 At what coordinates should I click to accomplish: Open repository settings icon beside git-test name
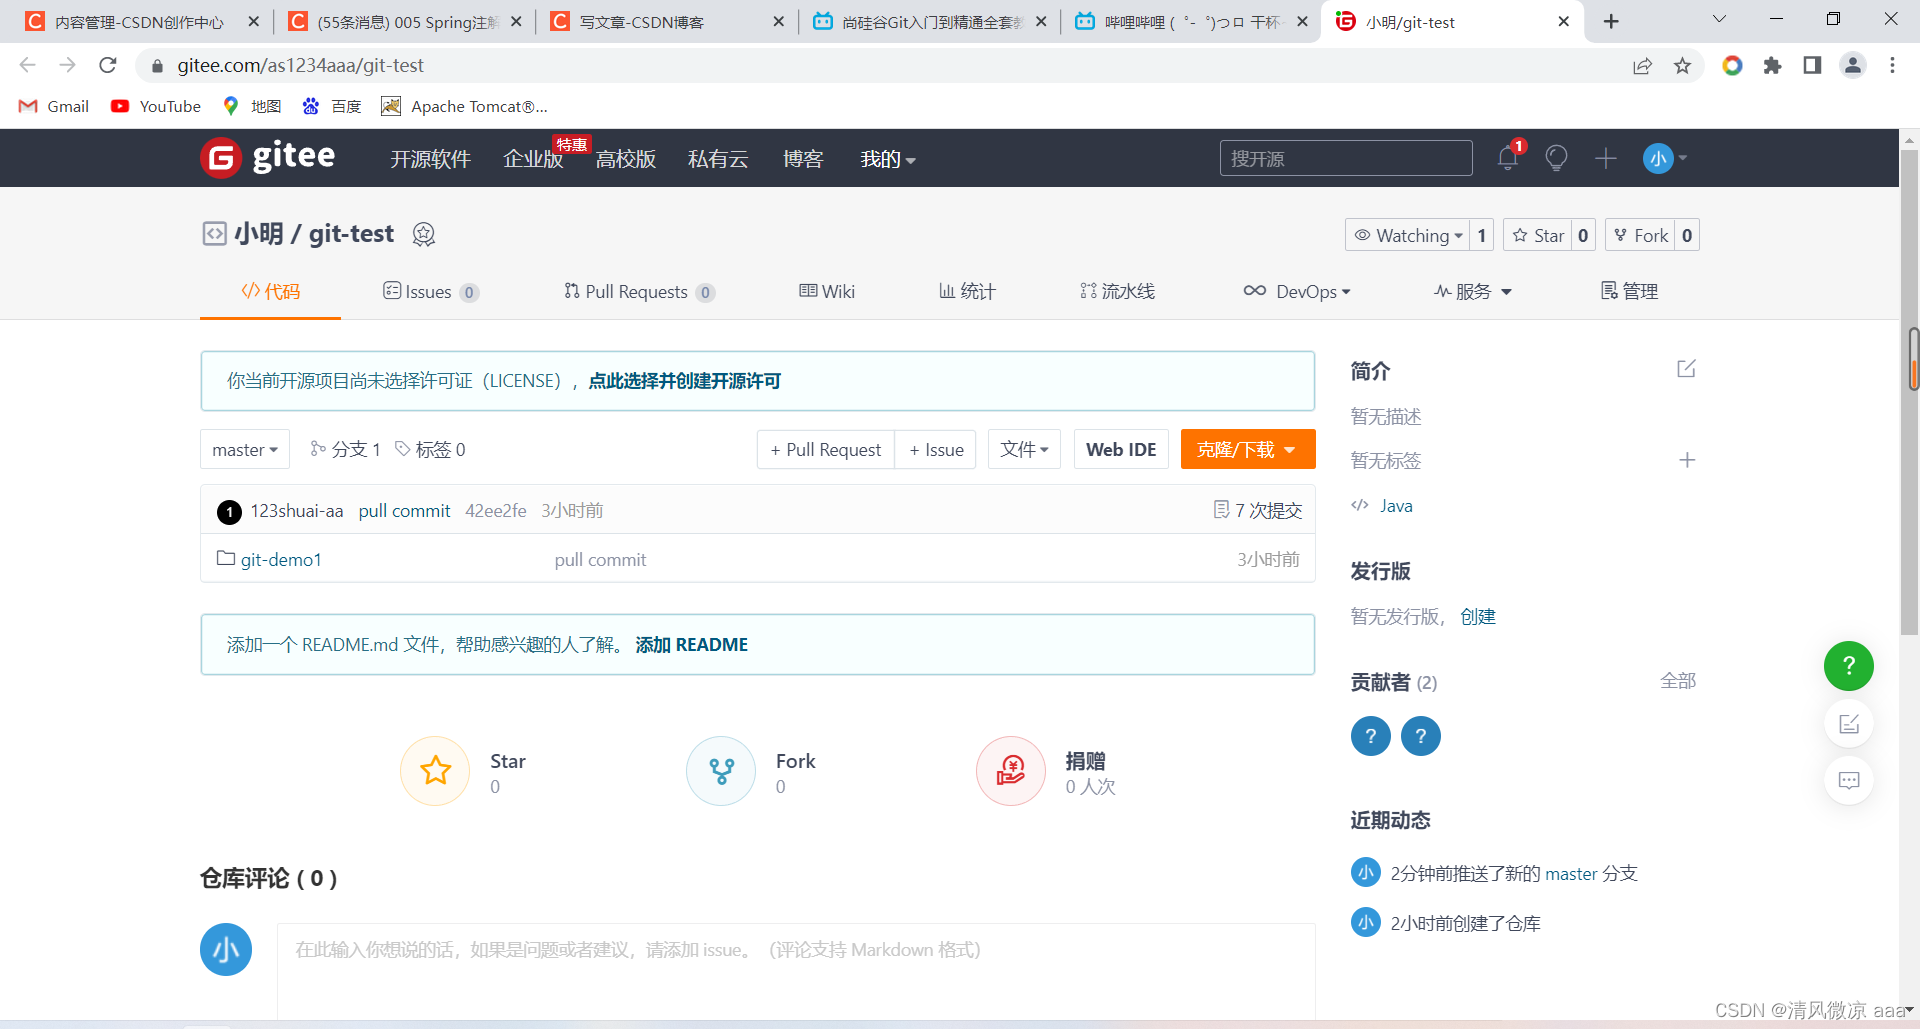tap(424, 234)
